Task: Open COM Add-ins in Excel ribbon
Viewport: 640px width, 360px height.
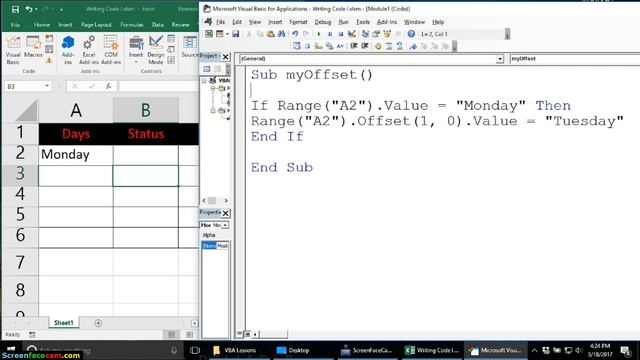Action: tap(111, 50)
